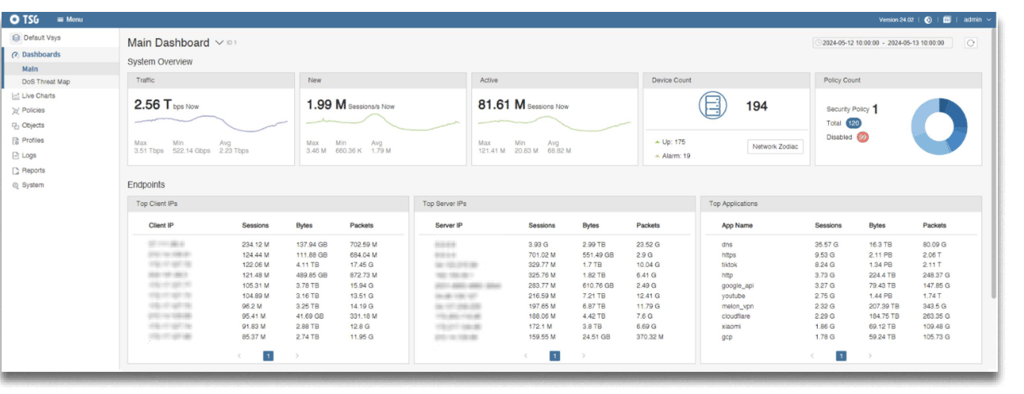Image resolution: width=1024 pixels, height=394 pixels.
Task: Click the 194 device count number
Action: 756,106
